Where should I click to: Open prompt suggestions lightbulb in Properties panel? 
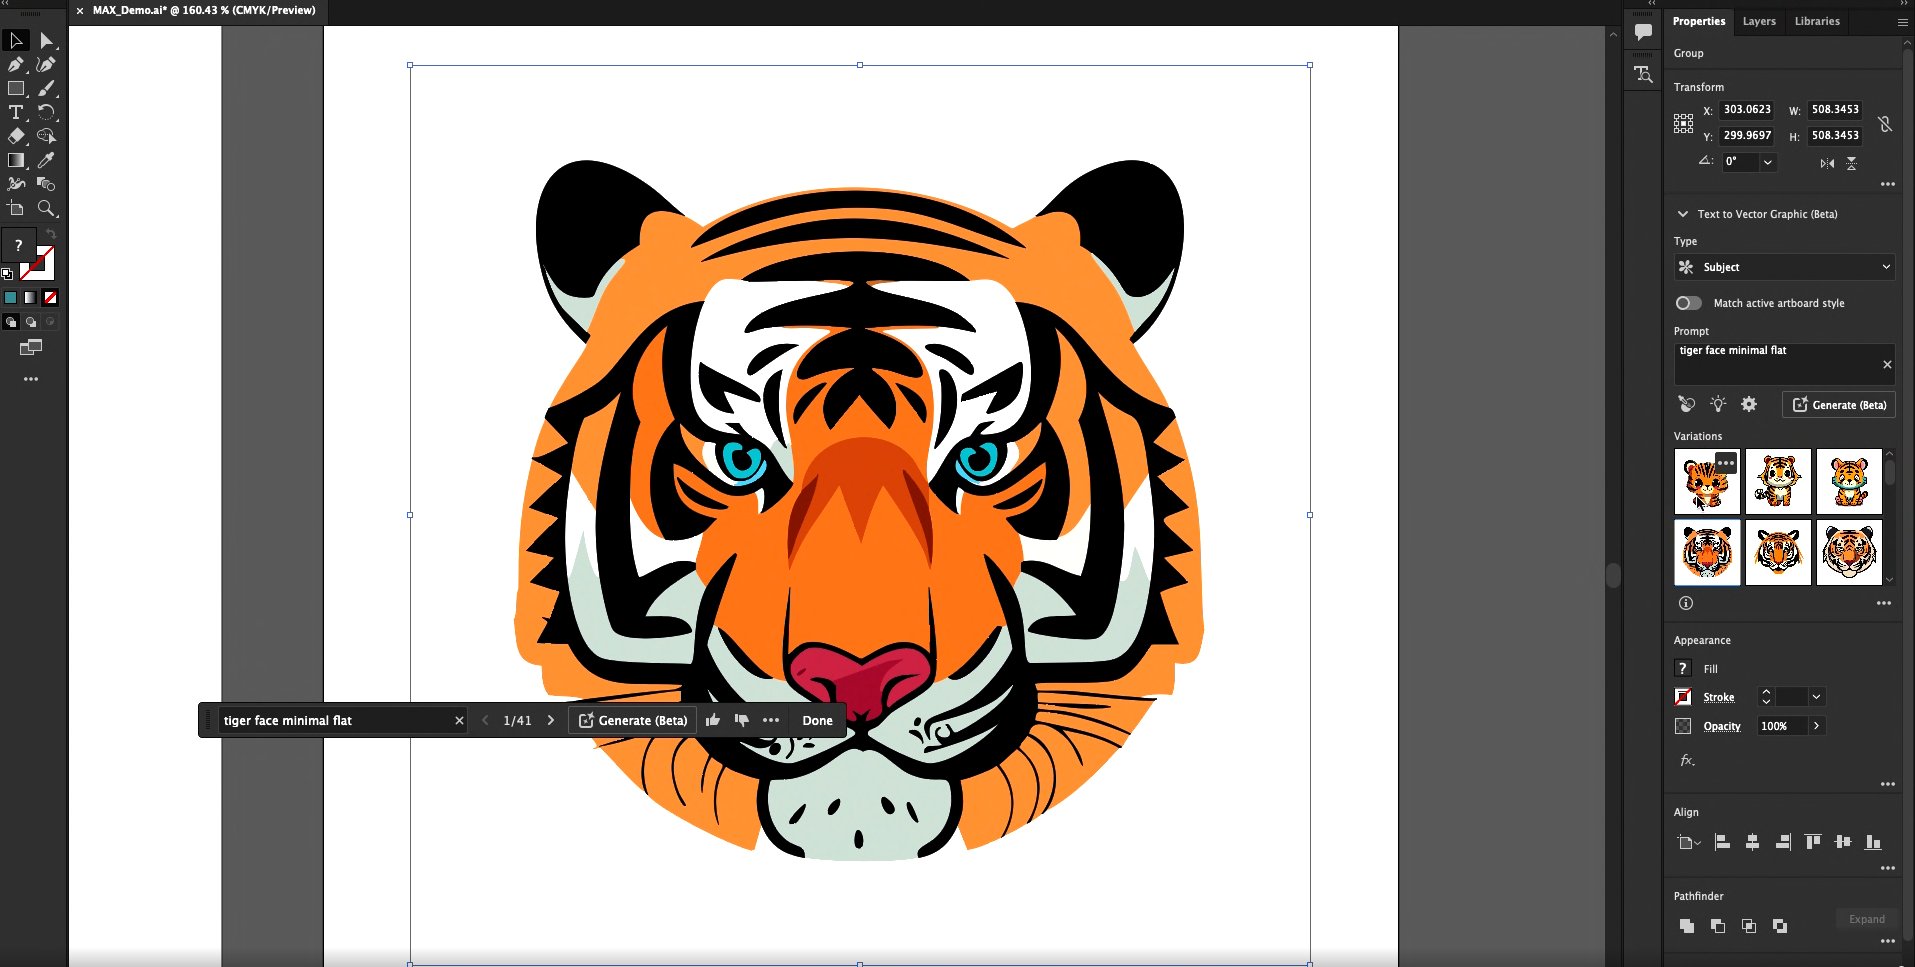click(1718, 404)
